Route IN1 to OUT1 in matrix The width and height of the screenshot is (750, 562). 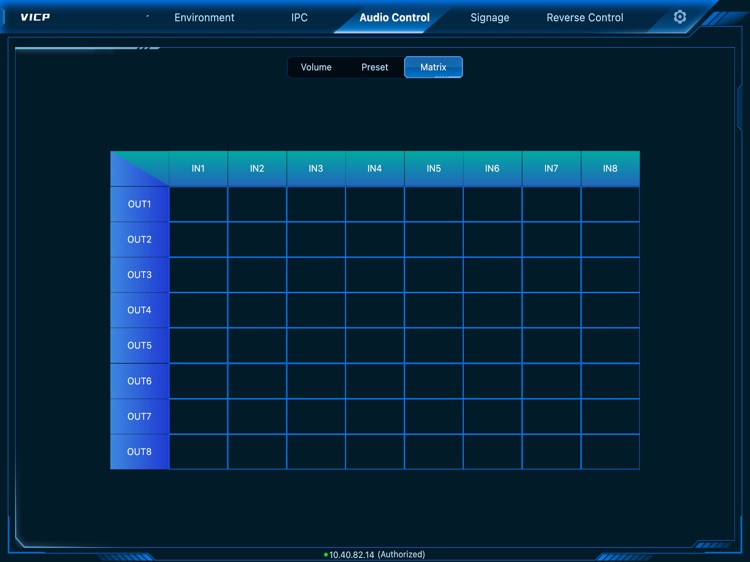199,204
